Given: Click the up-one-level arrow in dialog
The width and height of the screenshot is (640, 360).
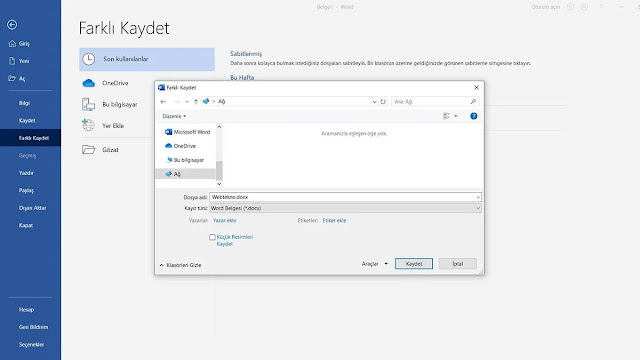Looking at the screenshot, I should pos(196,102).
